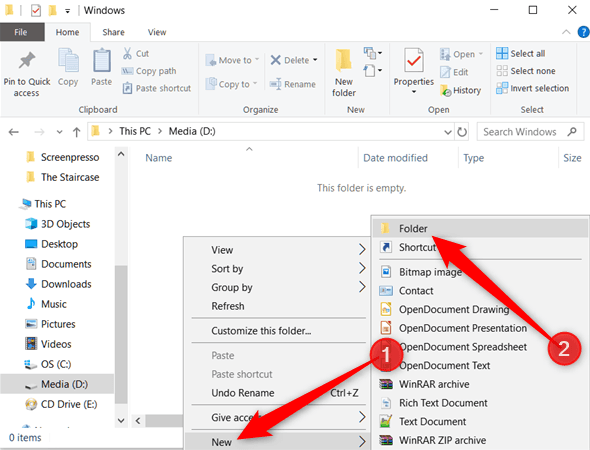Select the Cut scissors icon
This screenshot has height=450, width=590.
click(127, 53)
